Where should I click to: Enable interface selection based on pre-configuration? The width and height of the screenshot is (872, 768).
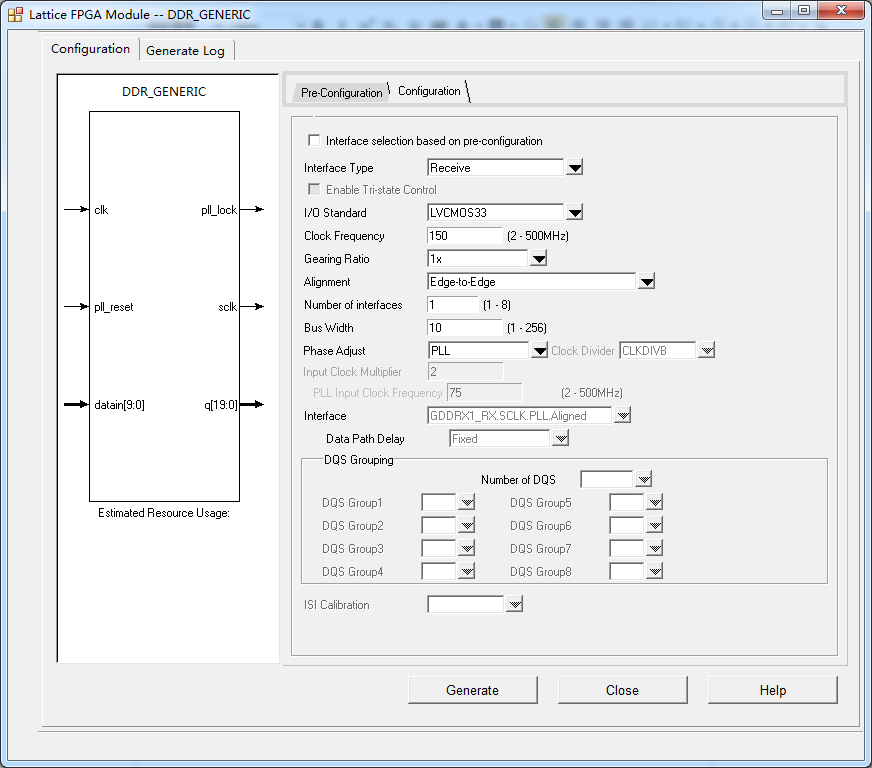[314, 141]
